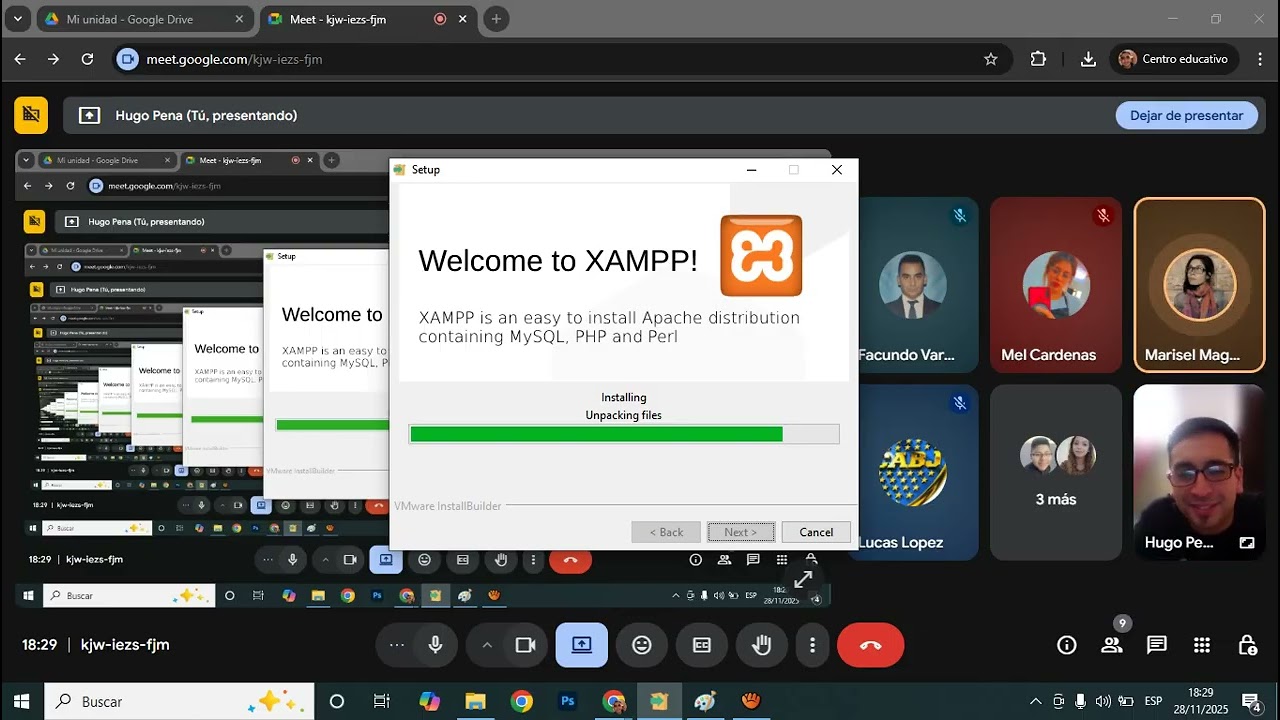The height and width of the screenshot is (720, 1280).
Task: Click Next in XAMPP Setup
Action: pyautogui.click(x=741, y=532)
